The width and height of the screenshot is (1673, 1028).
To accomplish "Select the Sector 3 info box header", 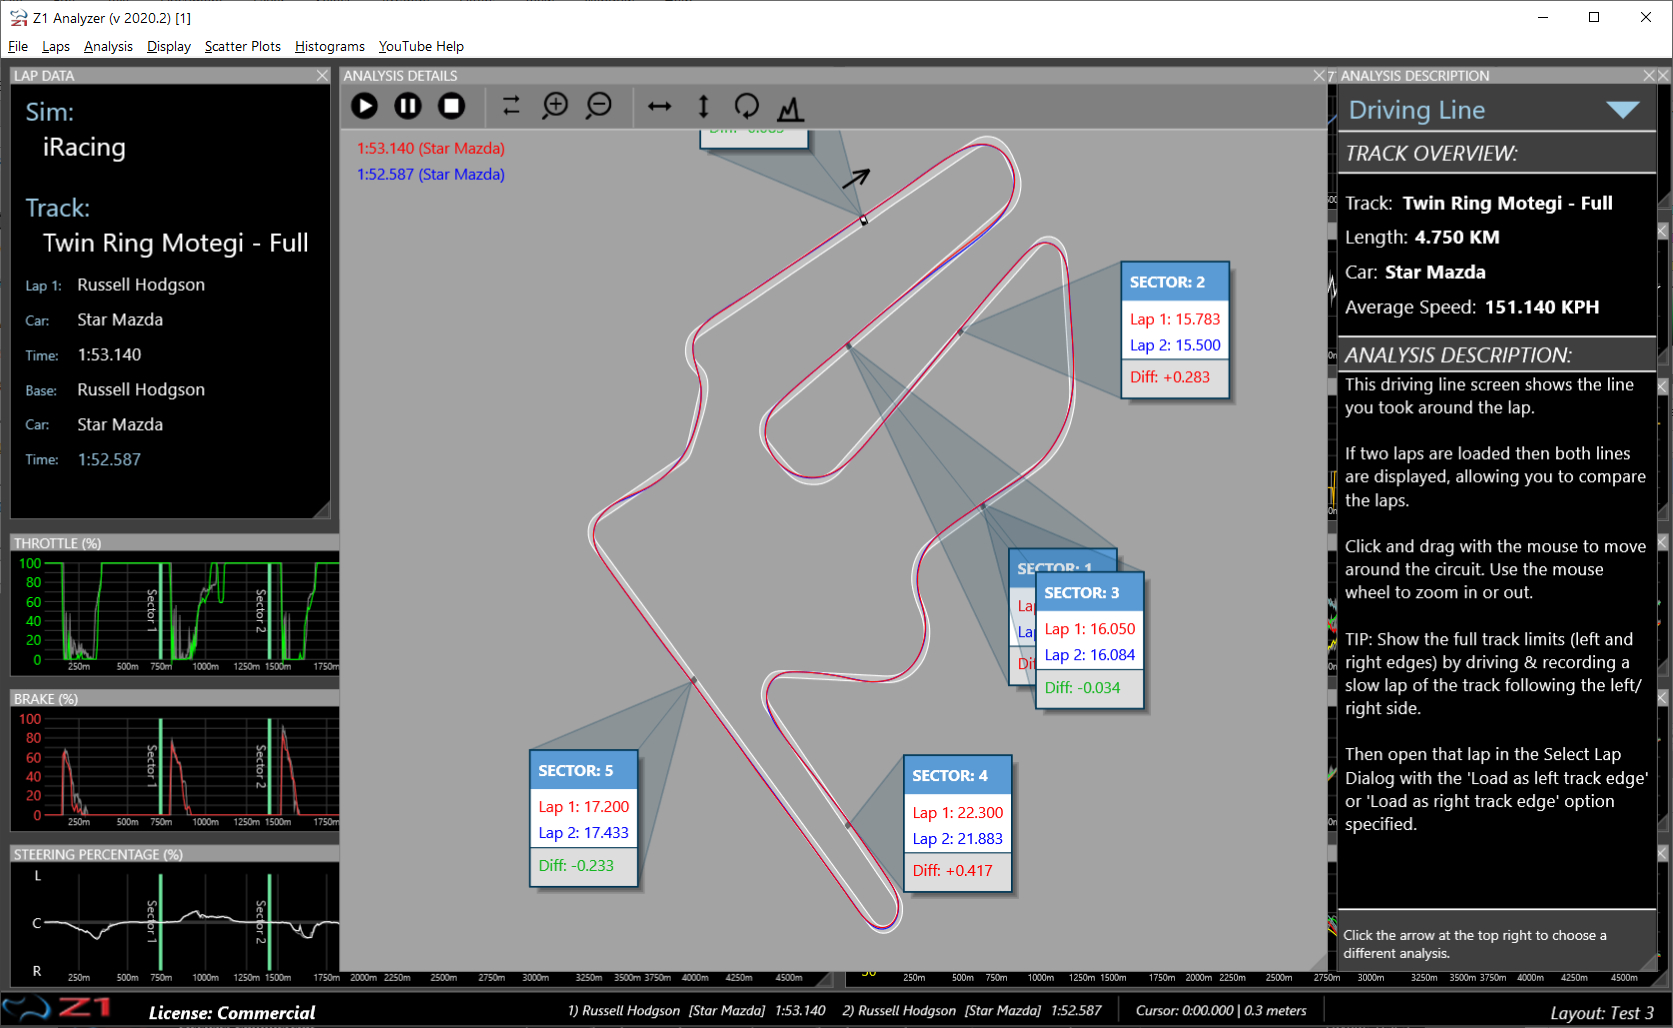I will (x=1089, y=592).
